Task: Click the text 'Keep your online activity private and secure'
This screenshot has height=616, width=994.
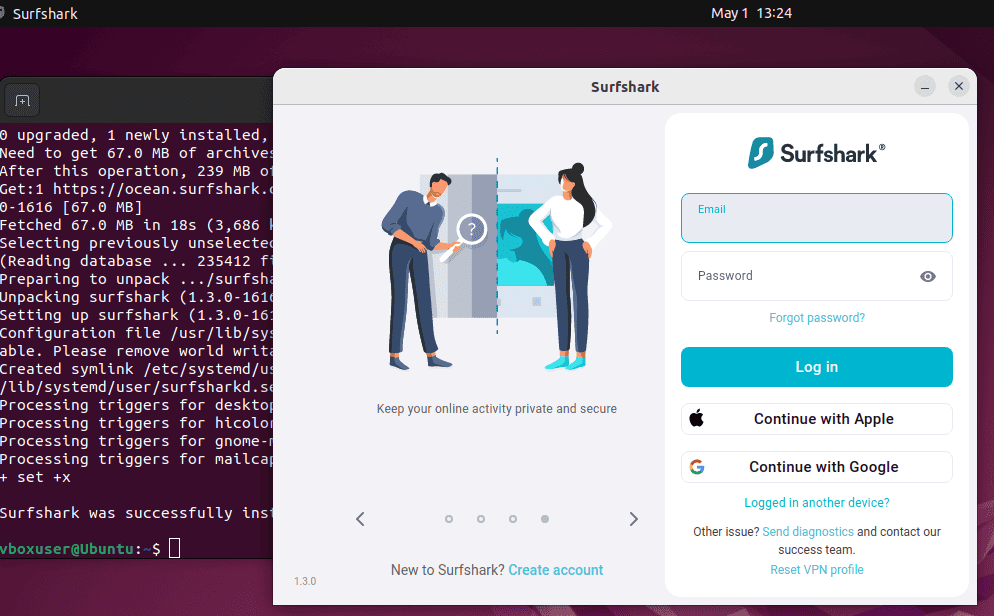Action: tap(496, 409)
